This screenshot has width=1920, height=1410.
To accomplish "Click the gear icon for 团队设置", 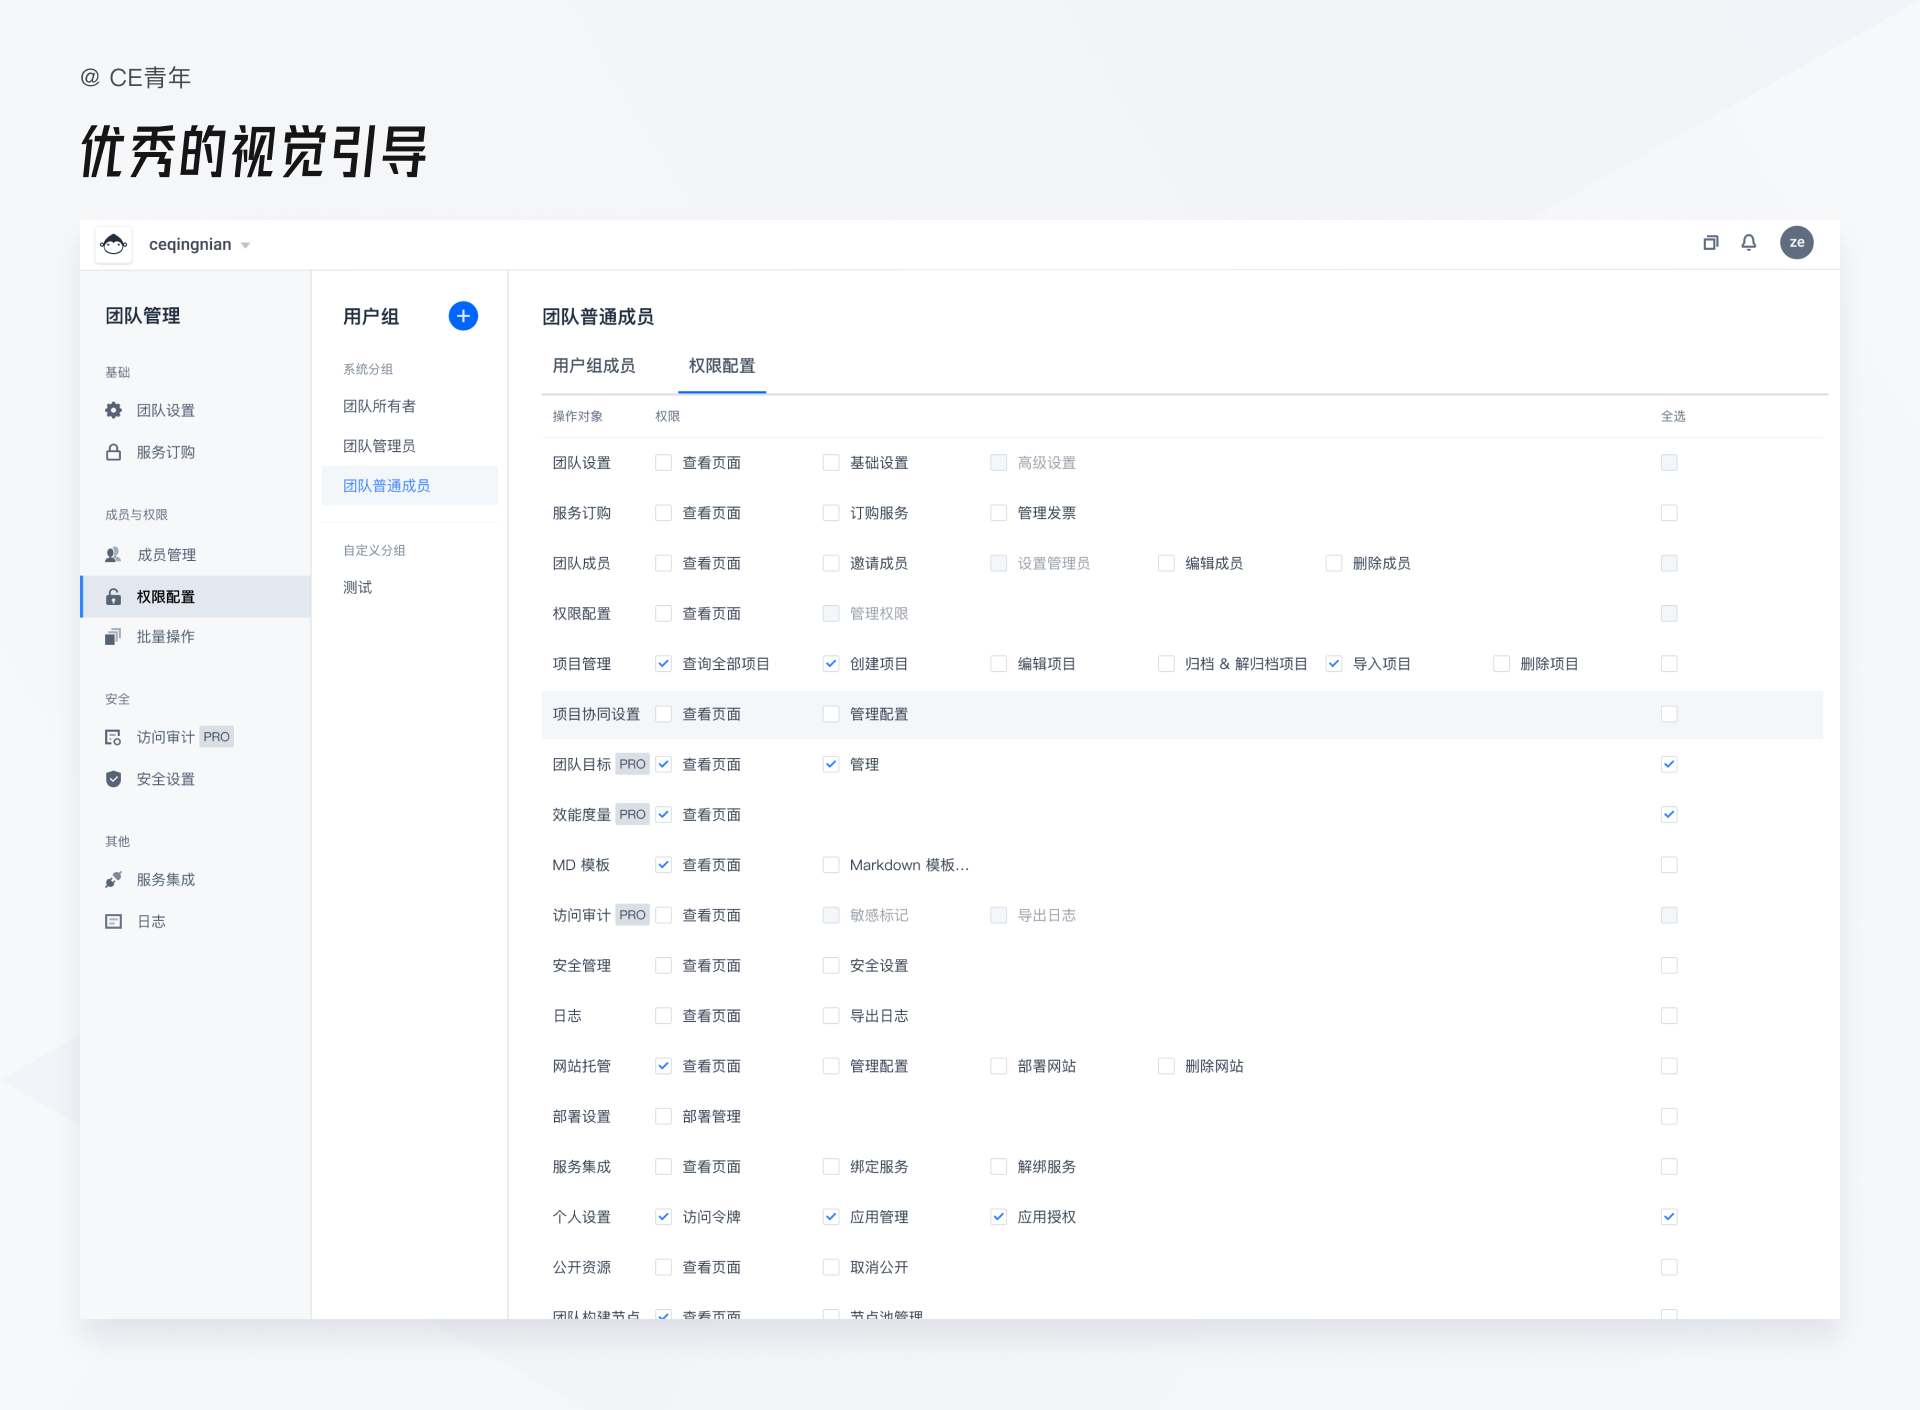I will click(114, 410).
